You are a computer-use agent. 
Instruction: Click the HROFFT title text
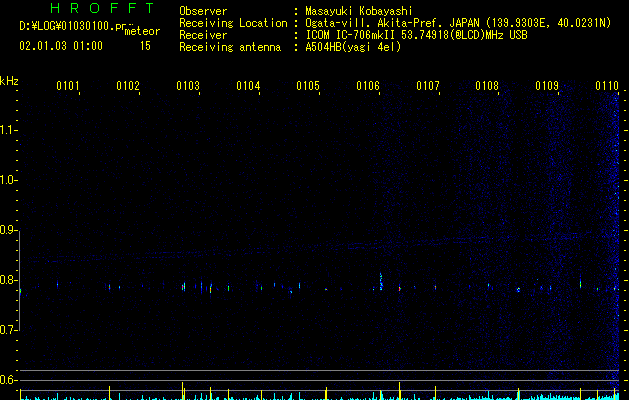click(102, 8)
